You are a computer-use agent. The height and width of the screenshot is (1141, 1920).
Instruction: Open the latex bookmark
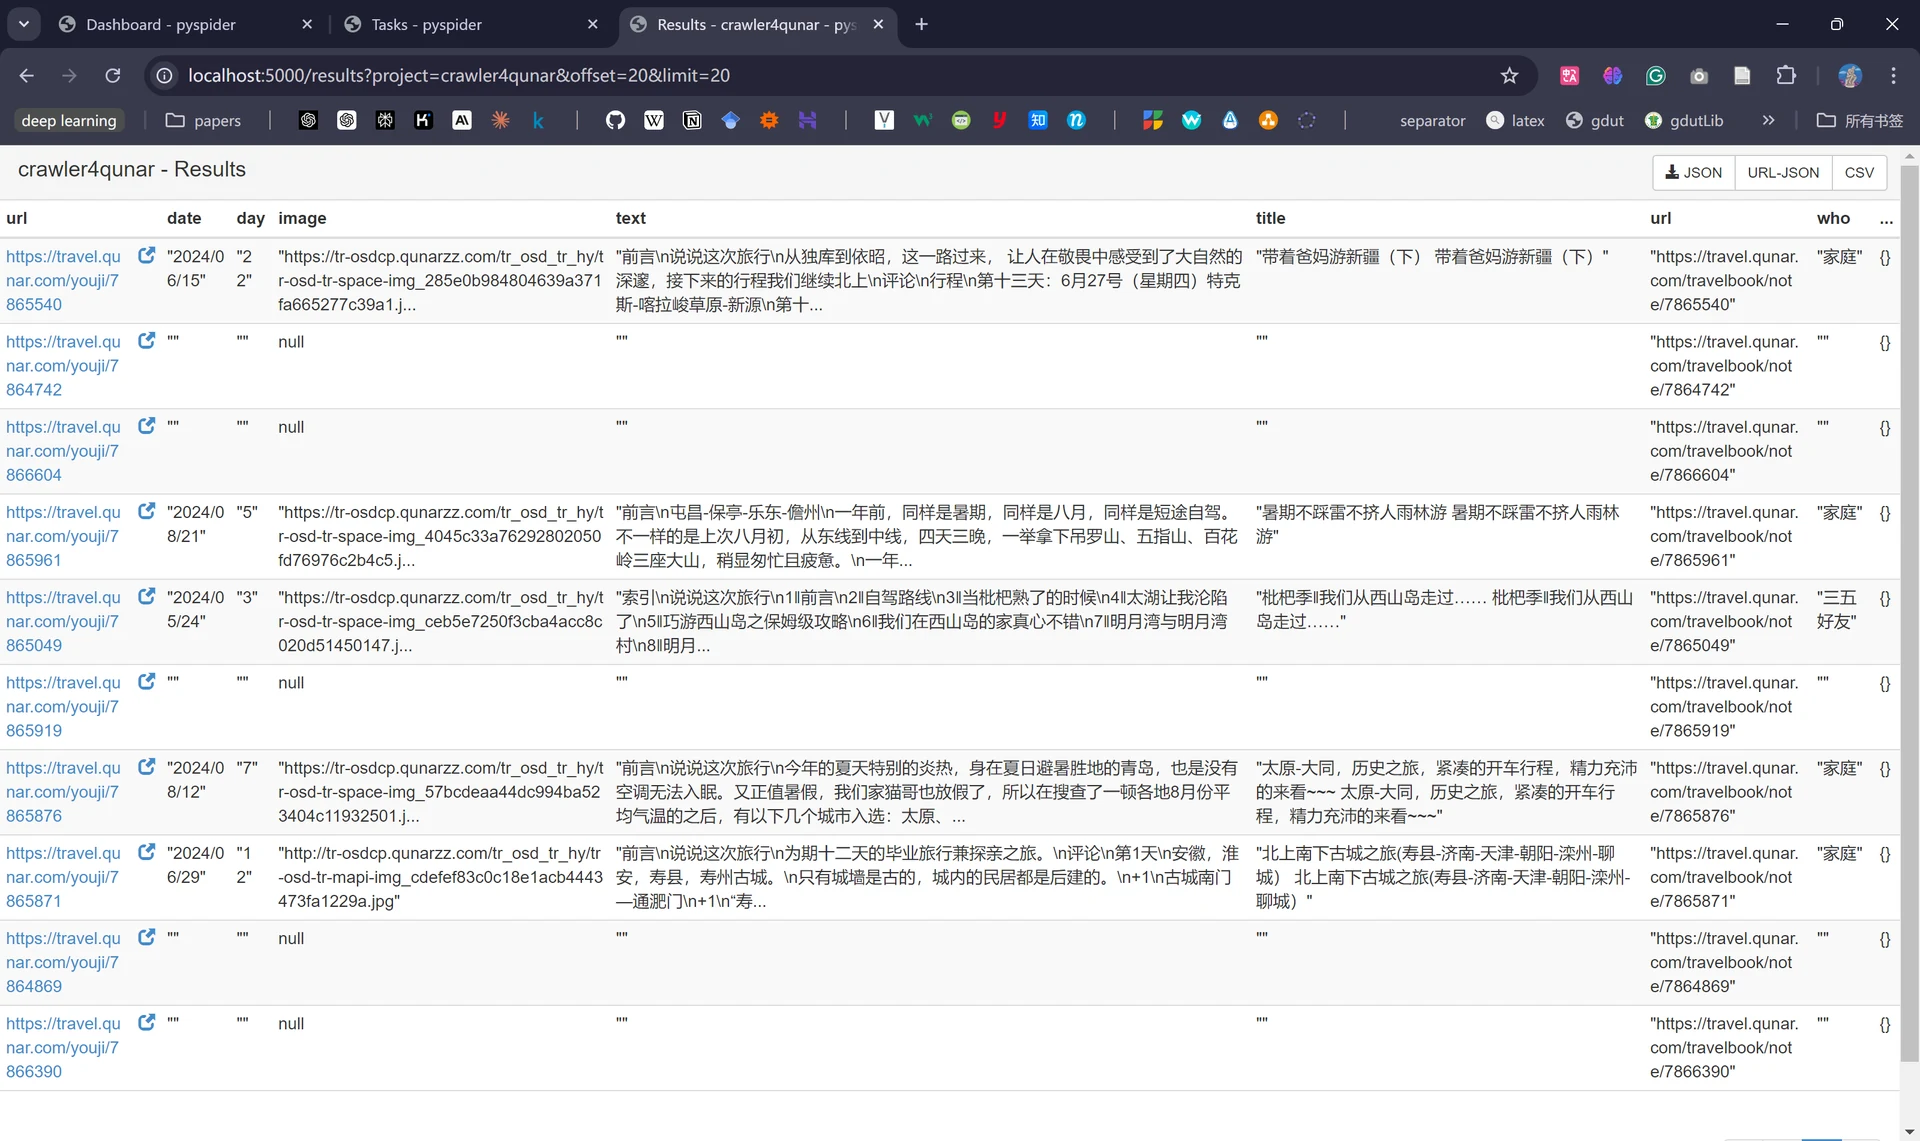pyautogui.click(x=1515, y=120)
